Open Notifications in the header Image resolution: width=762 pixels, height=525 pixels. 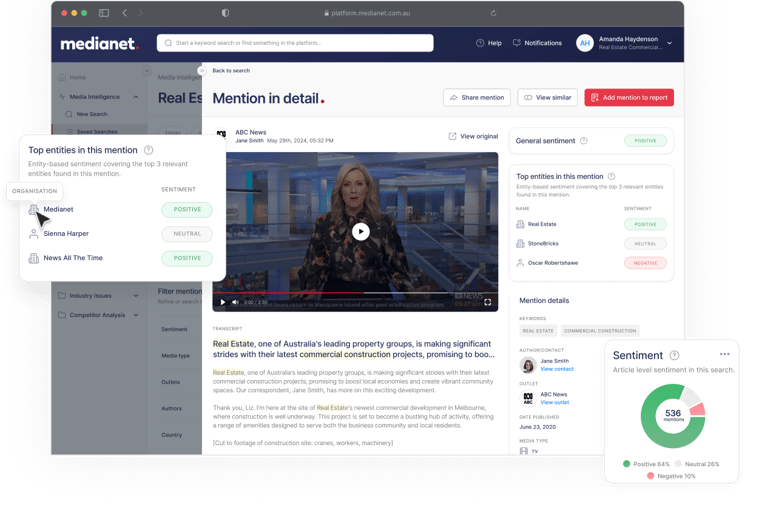537,43
